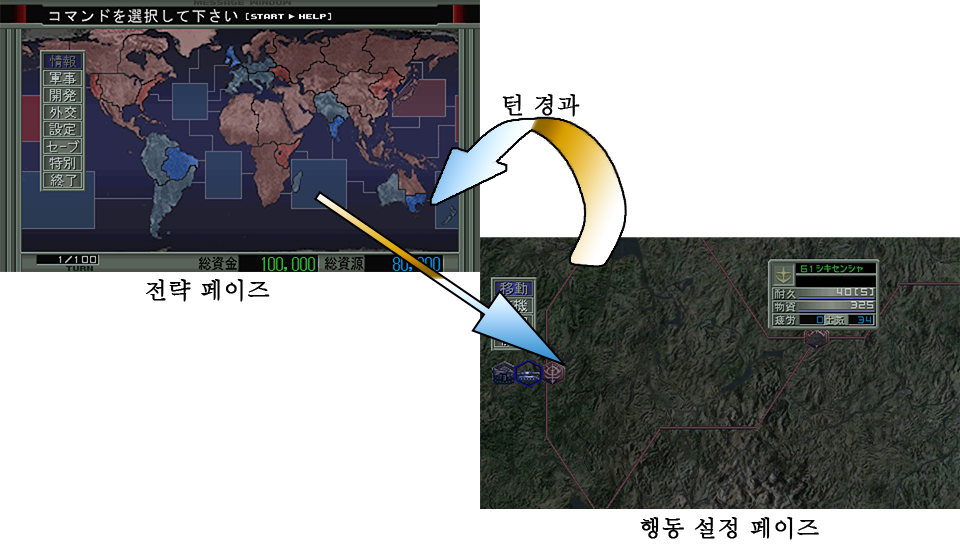This screenshot has width=960, height=544.
Task: Select the 情報 command in strategy menu
Action: (x=63, y=61)
